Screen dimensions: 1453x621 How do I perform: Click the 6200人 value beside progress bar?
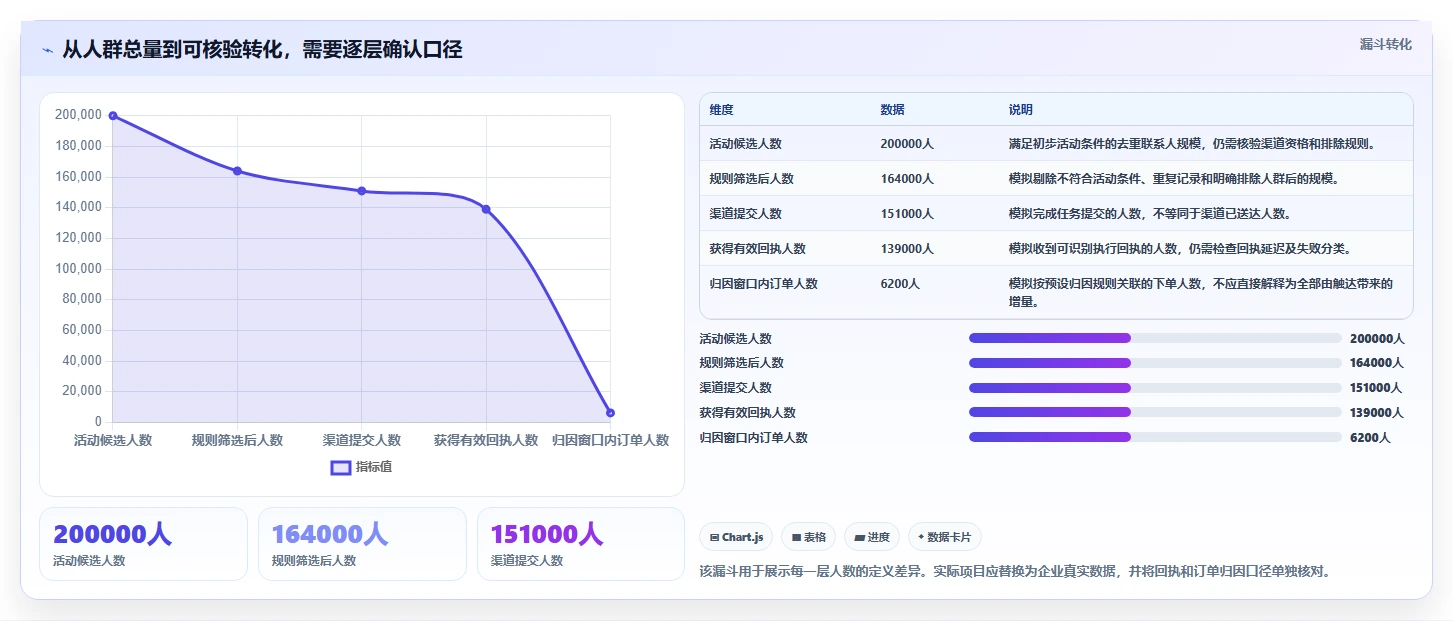(x=1370, y=438)
